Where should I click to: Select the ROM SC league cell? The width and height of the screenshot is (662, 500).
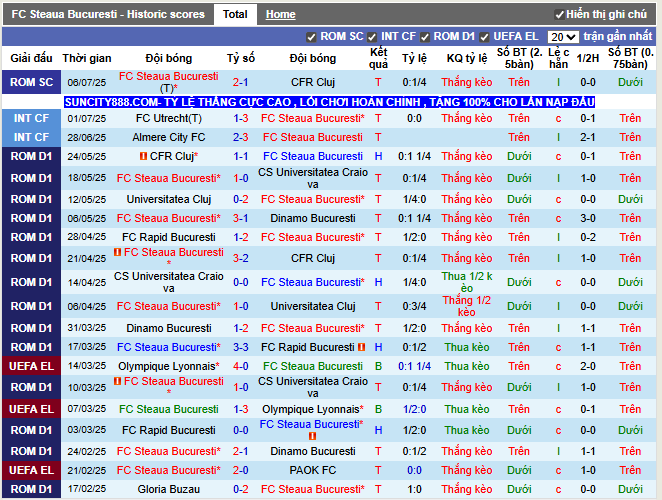click(x=32, y=82)
